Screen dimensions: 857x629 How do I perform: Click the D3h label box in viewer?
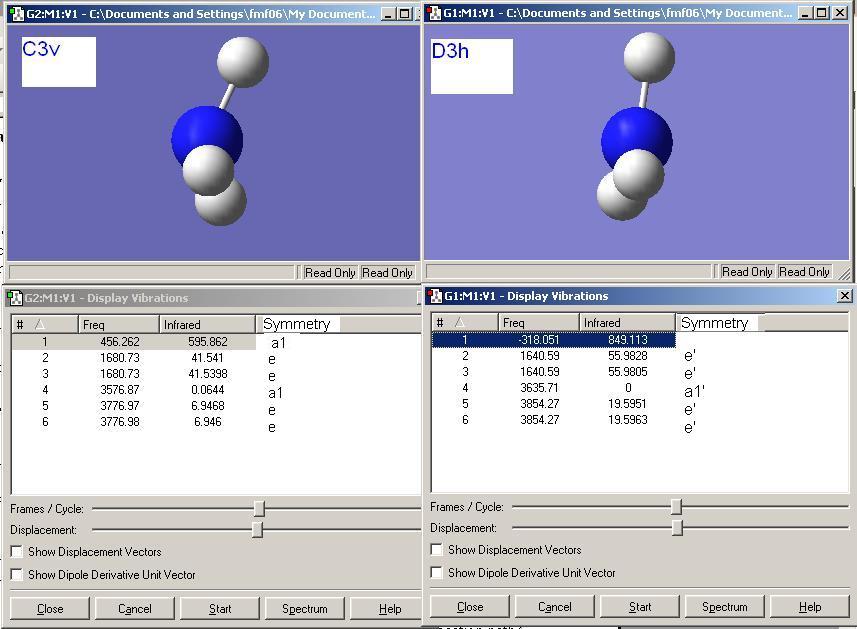pos(472,66)
